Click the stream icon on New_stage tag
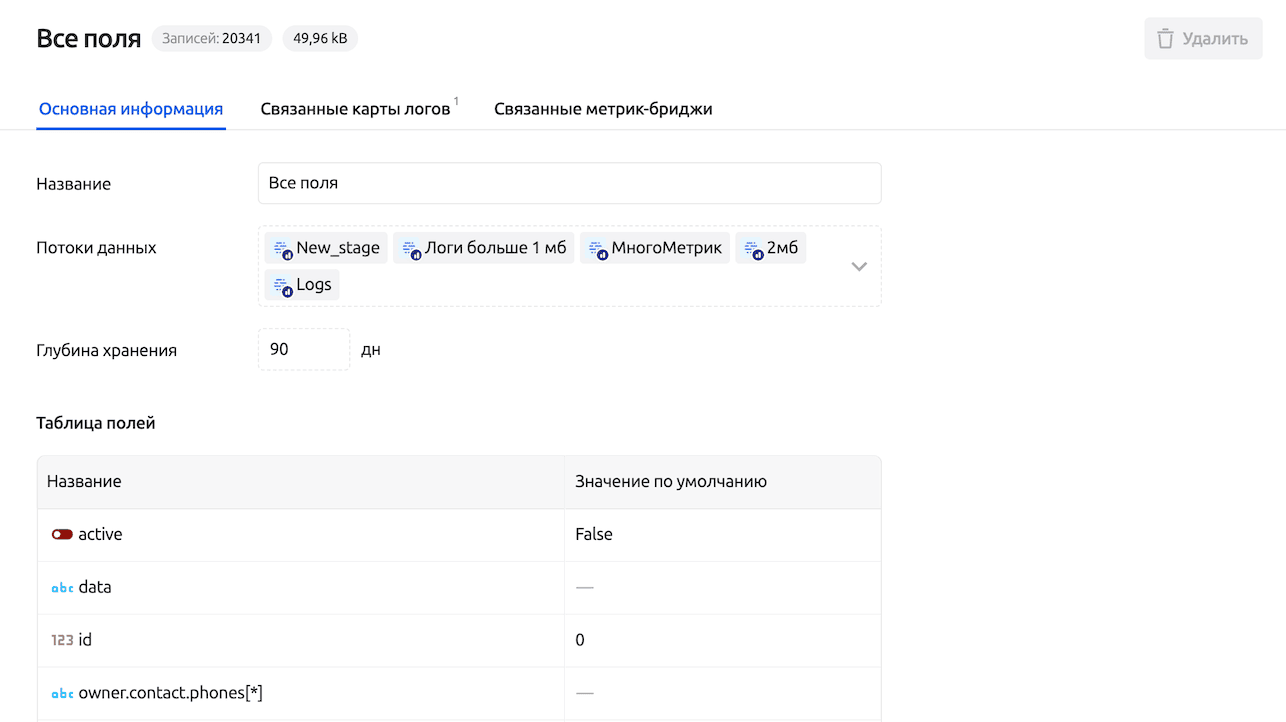Screen dimensions: 1286x722 tap(282, 249)
